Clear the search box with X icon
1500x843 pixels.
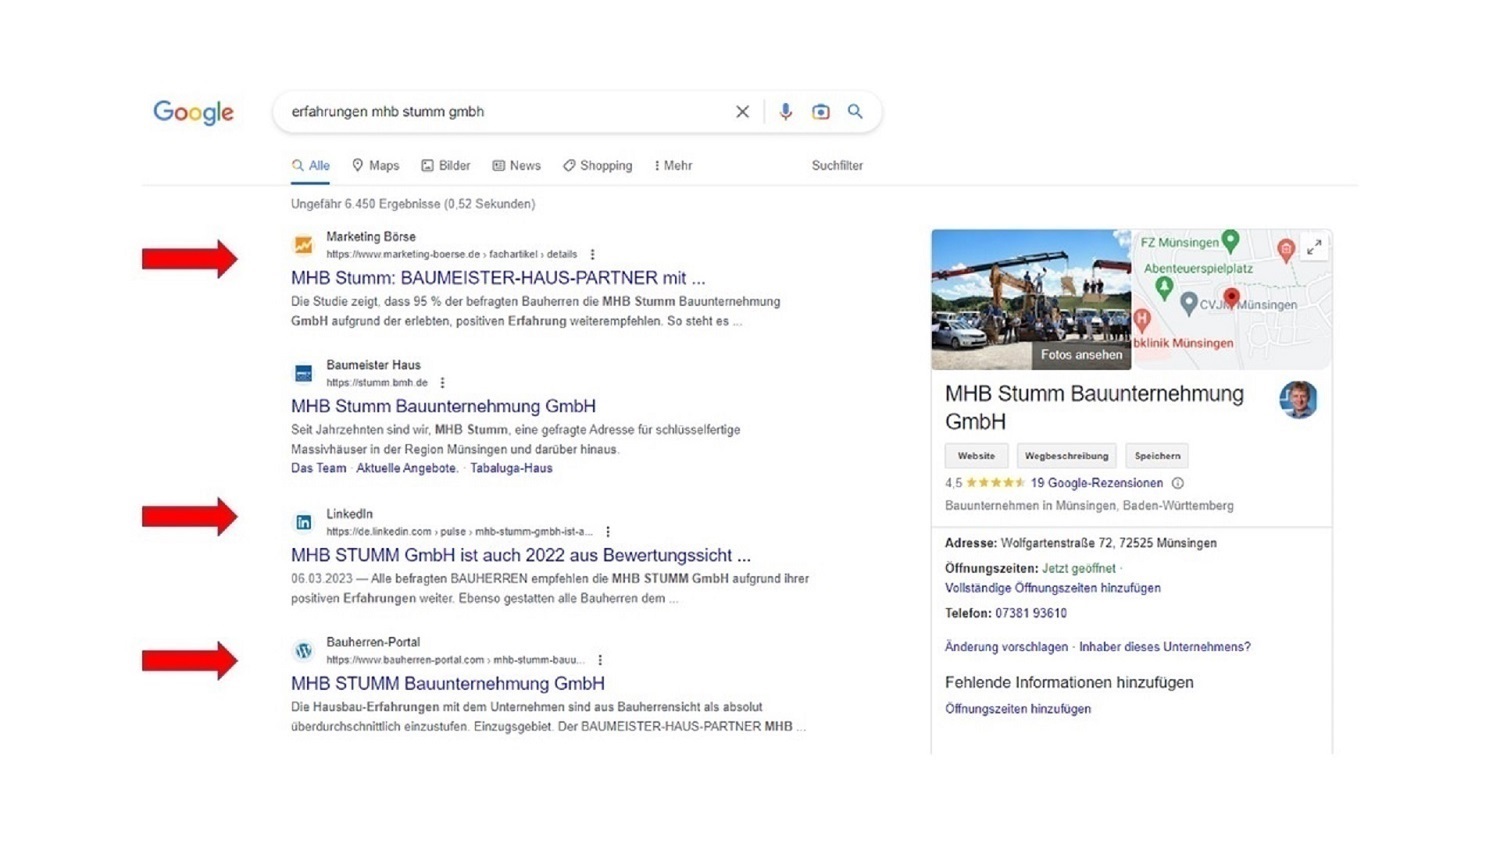point(742,112)
